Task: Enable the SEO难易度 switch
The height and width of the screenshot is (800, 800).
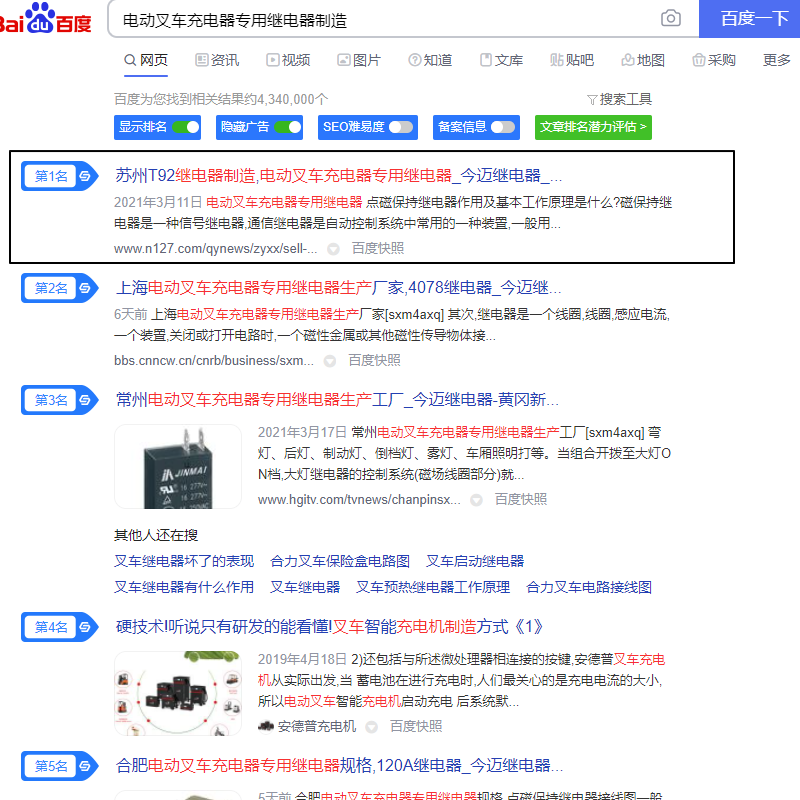Action: (x=401, y=127)
